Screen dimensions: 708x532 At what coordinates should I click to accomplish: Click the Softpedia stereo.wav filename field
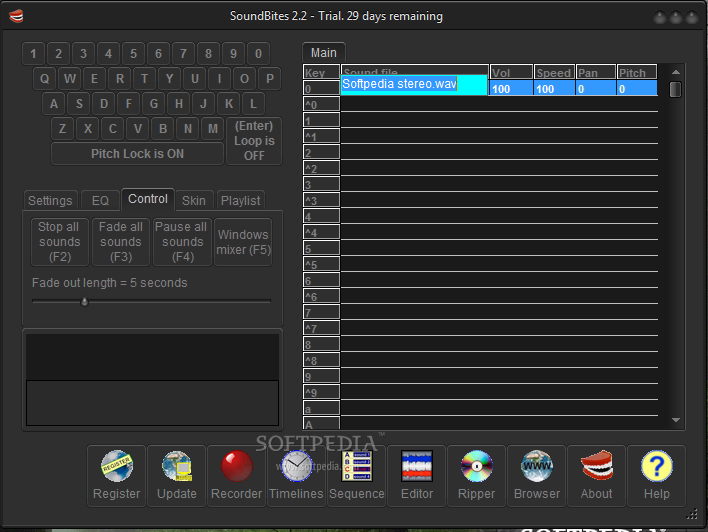[x=414, y=84]
